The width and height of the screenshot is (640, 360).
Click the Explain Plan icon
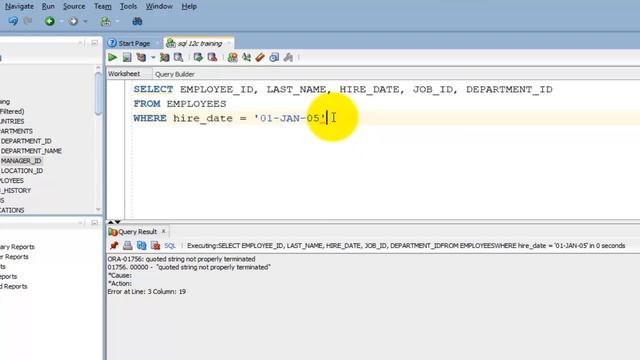pyautogui.click(x=141, y=58)
